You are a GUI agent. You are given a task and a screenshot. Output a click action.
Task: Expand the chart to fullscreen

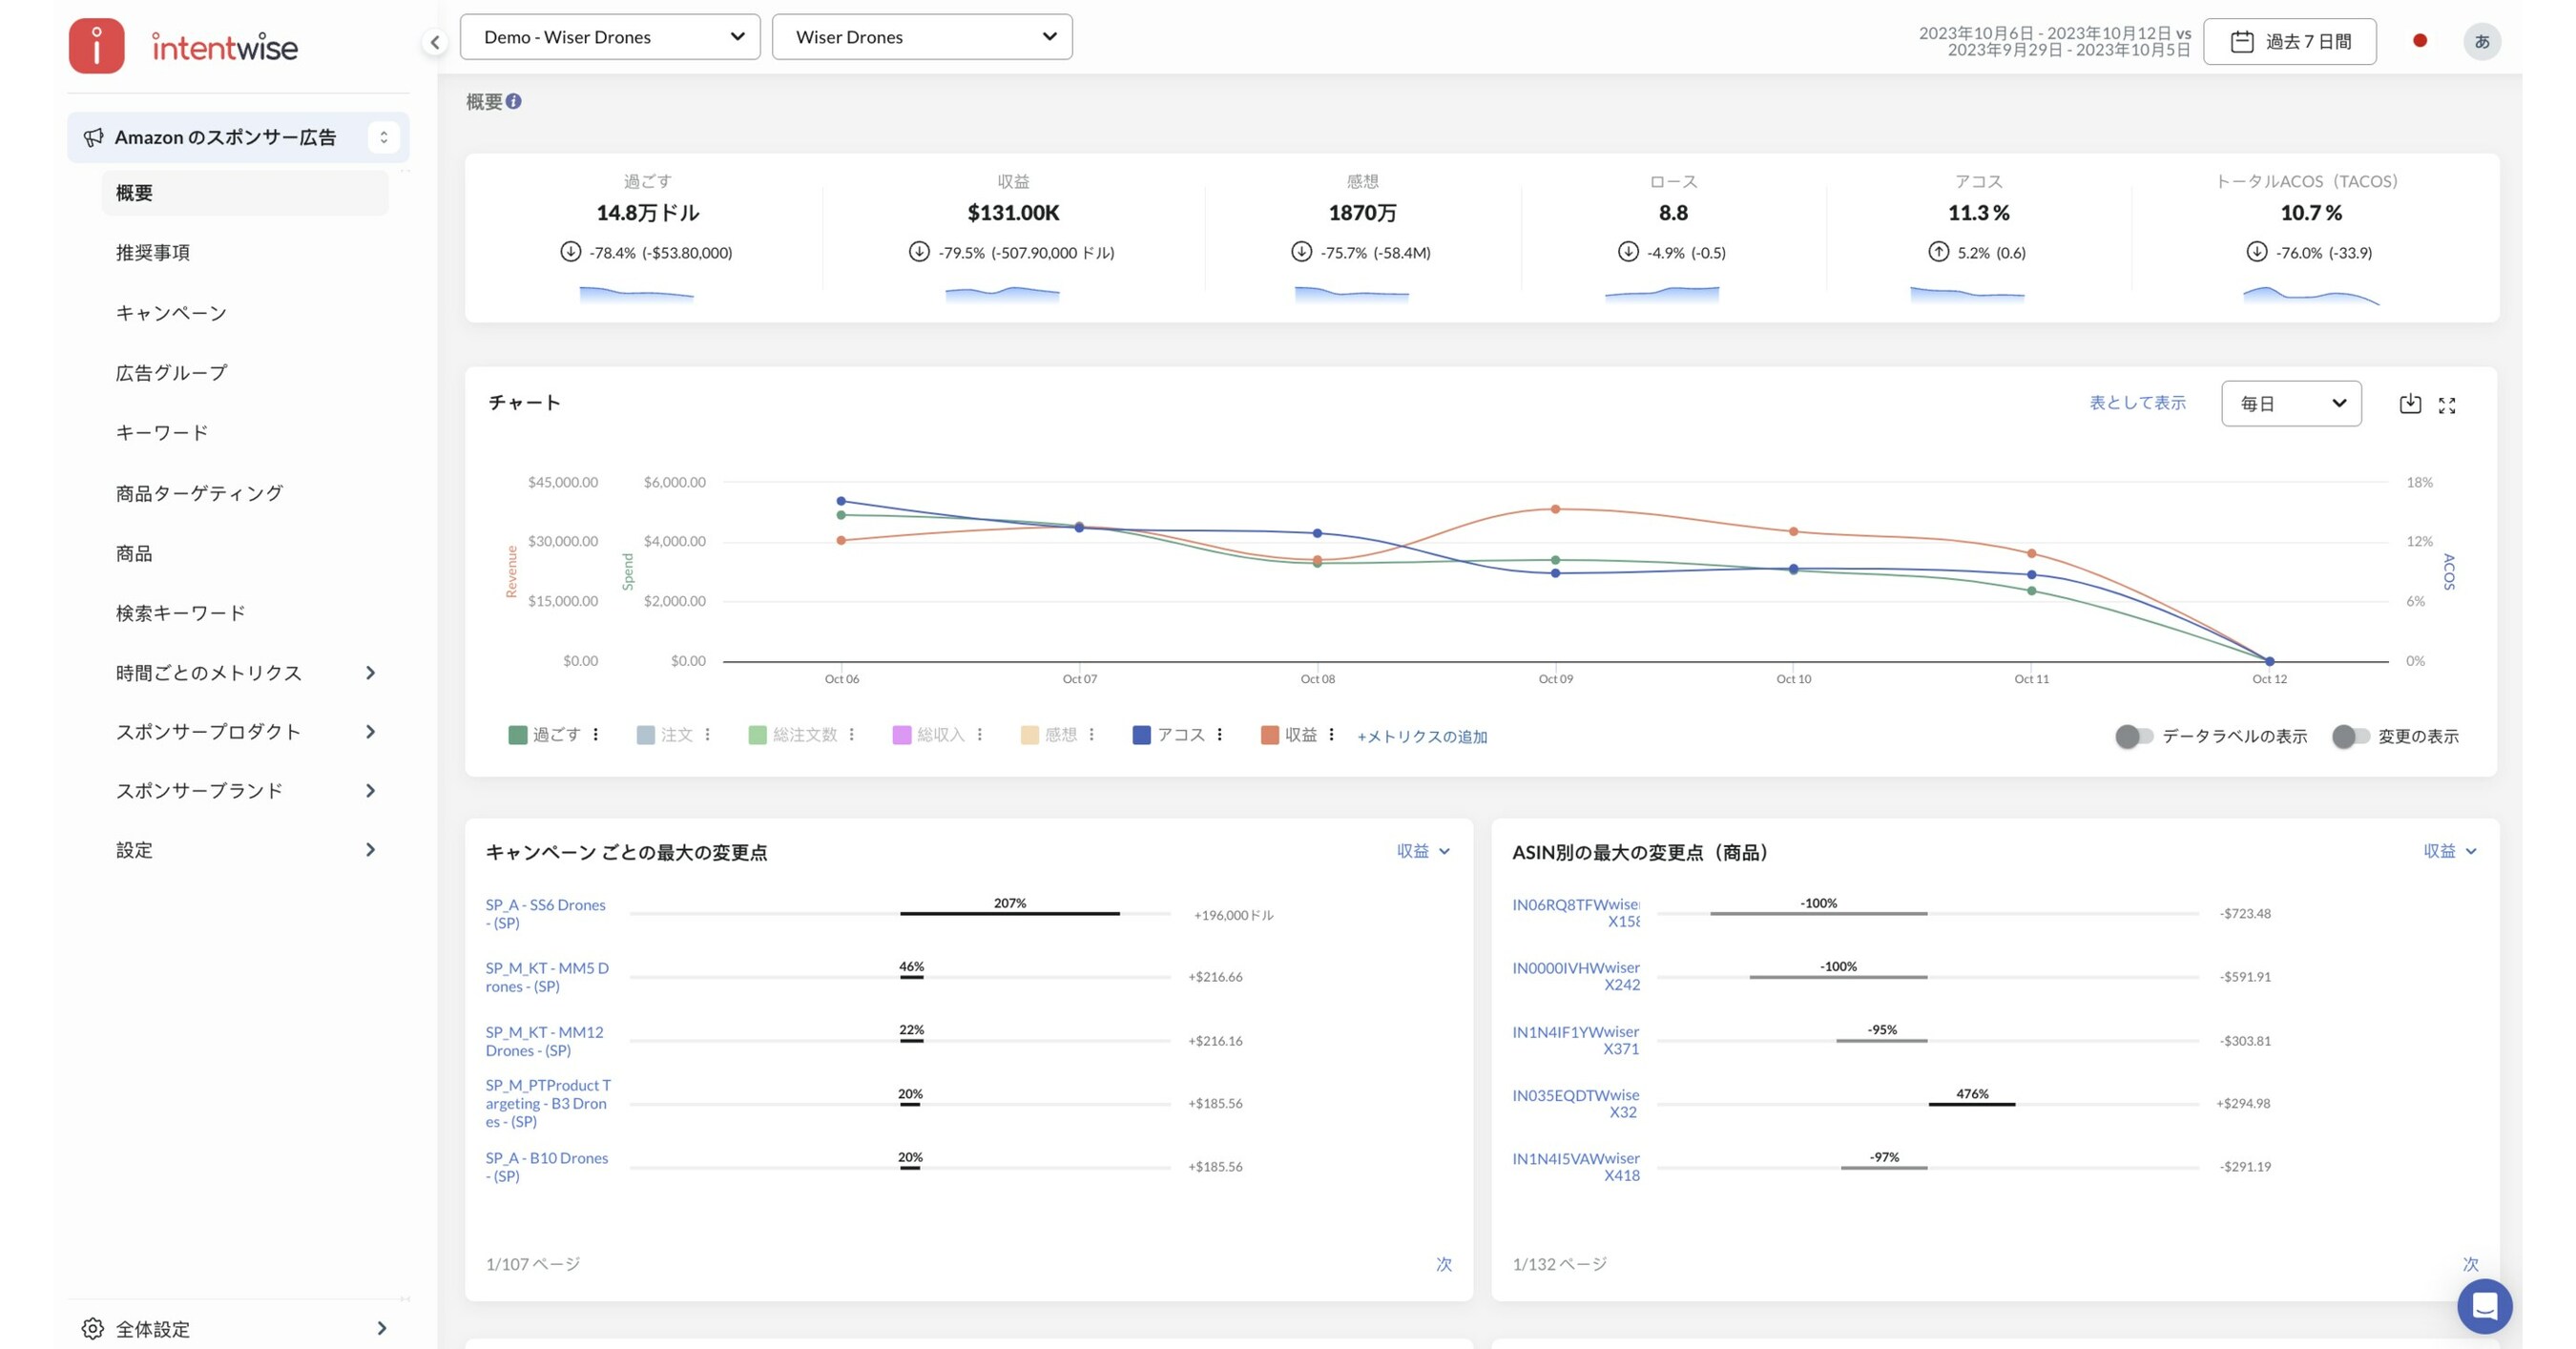click(x=2447, y=405)
